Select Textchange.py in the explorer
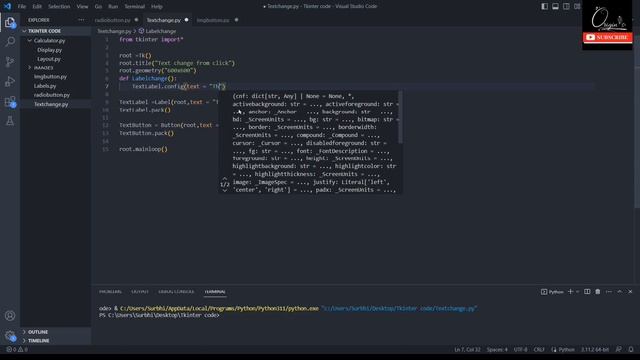Viewport: 640px width, 360px height. click(x=51, y=104)
